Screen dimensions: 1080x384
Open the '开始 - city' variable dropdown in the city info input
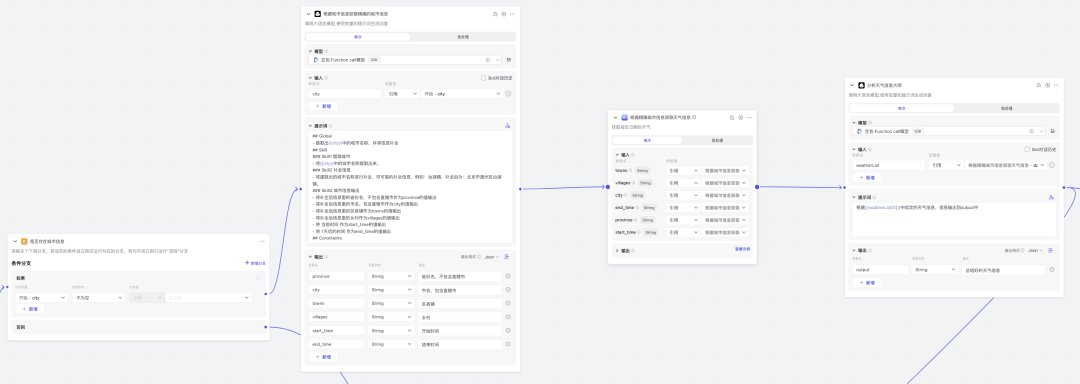pyautogui.click(x=461, y=94)
